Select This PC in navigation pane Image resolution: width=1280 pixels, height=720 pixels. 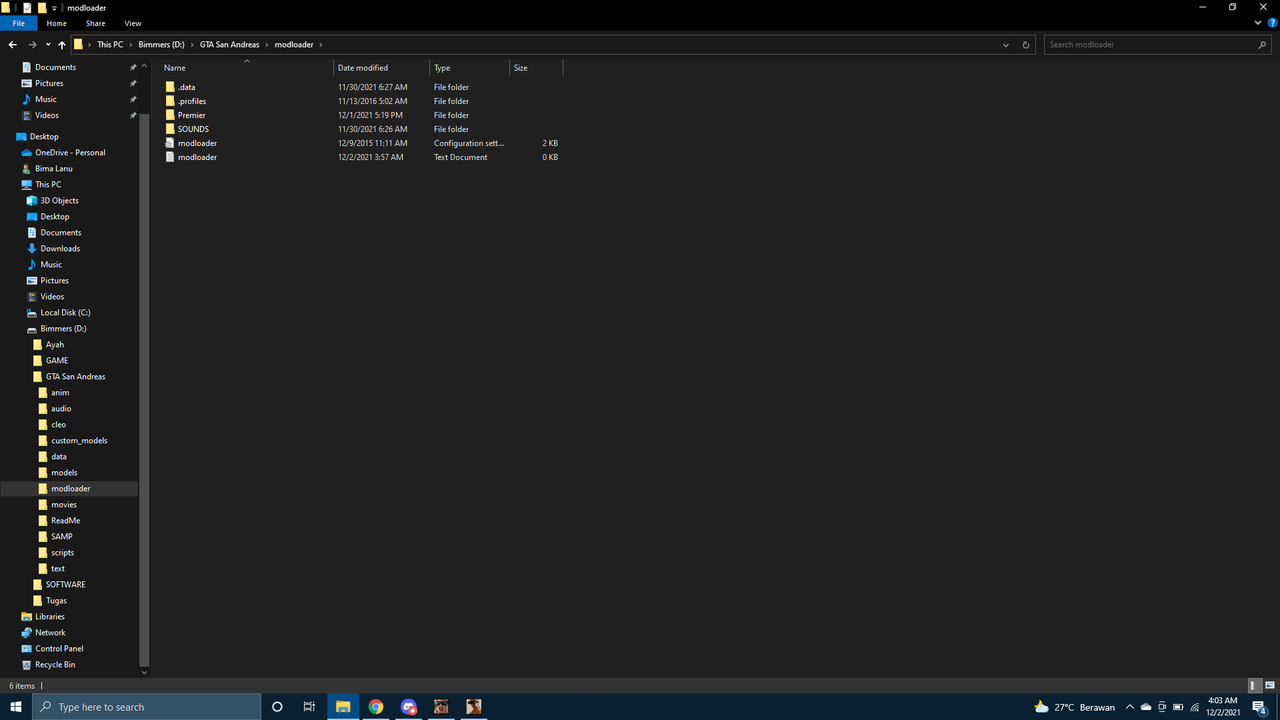(48, 184)
